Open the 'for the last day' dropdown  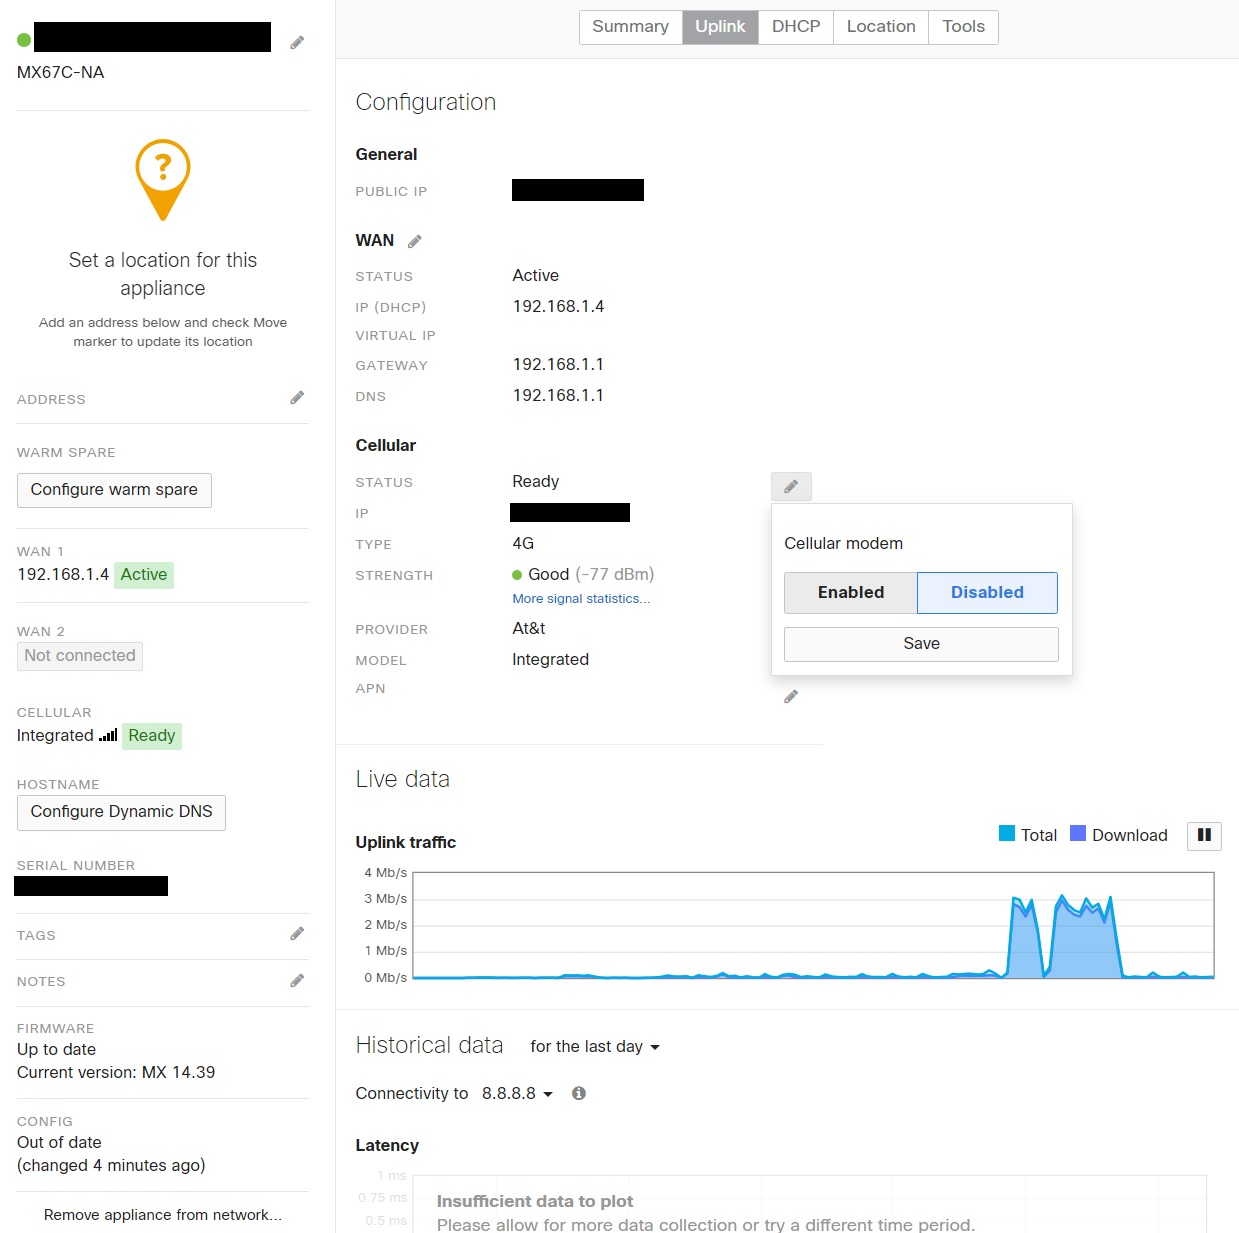pos(594,1046)
